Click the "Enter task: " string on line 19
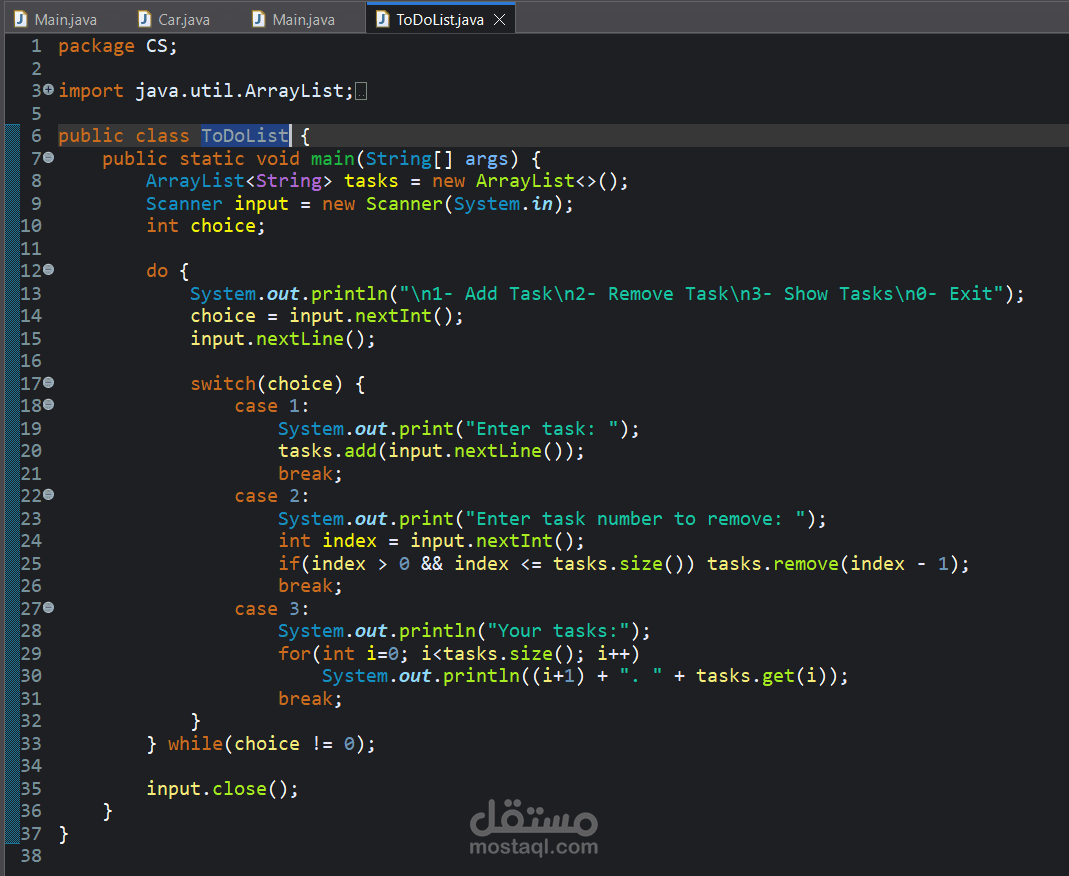 click(542, 429)
